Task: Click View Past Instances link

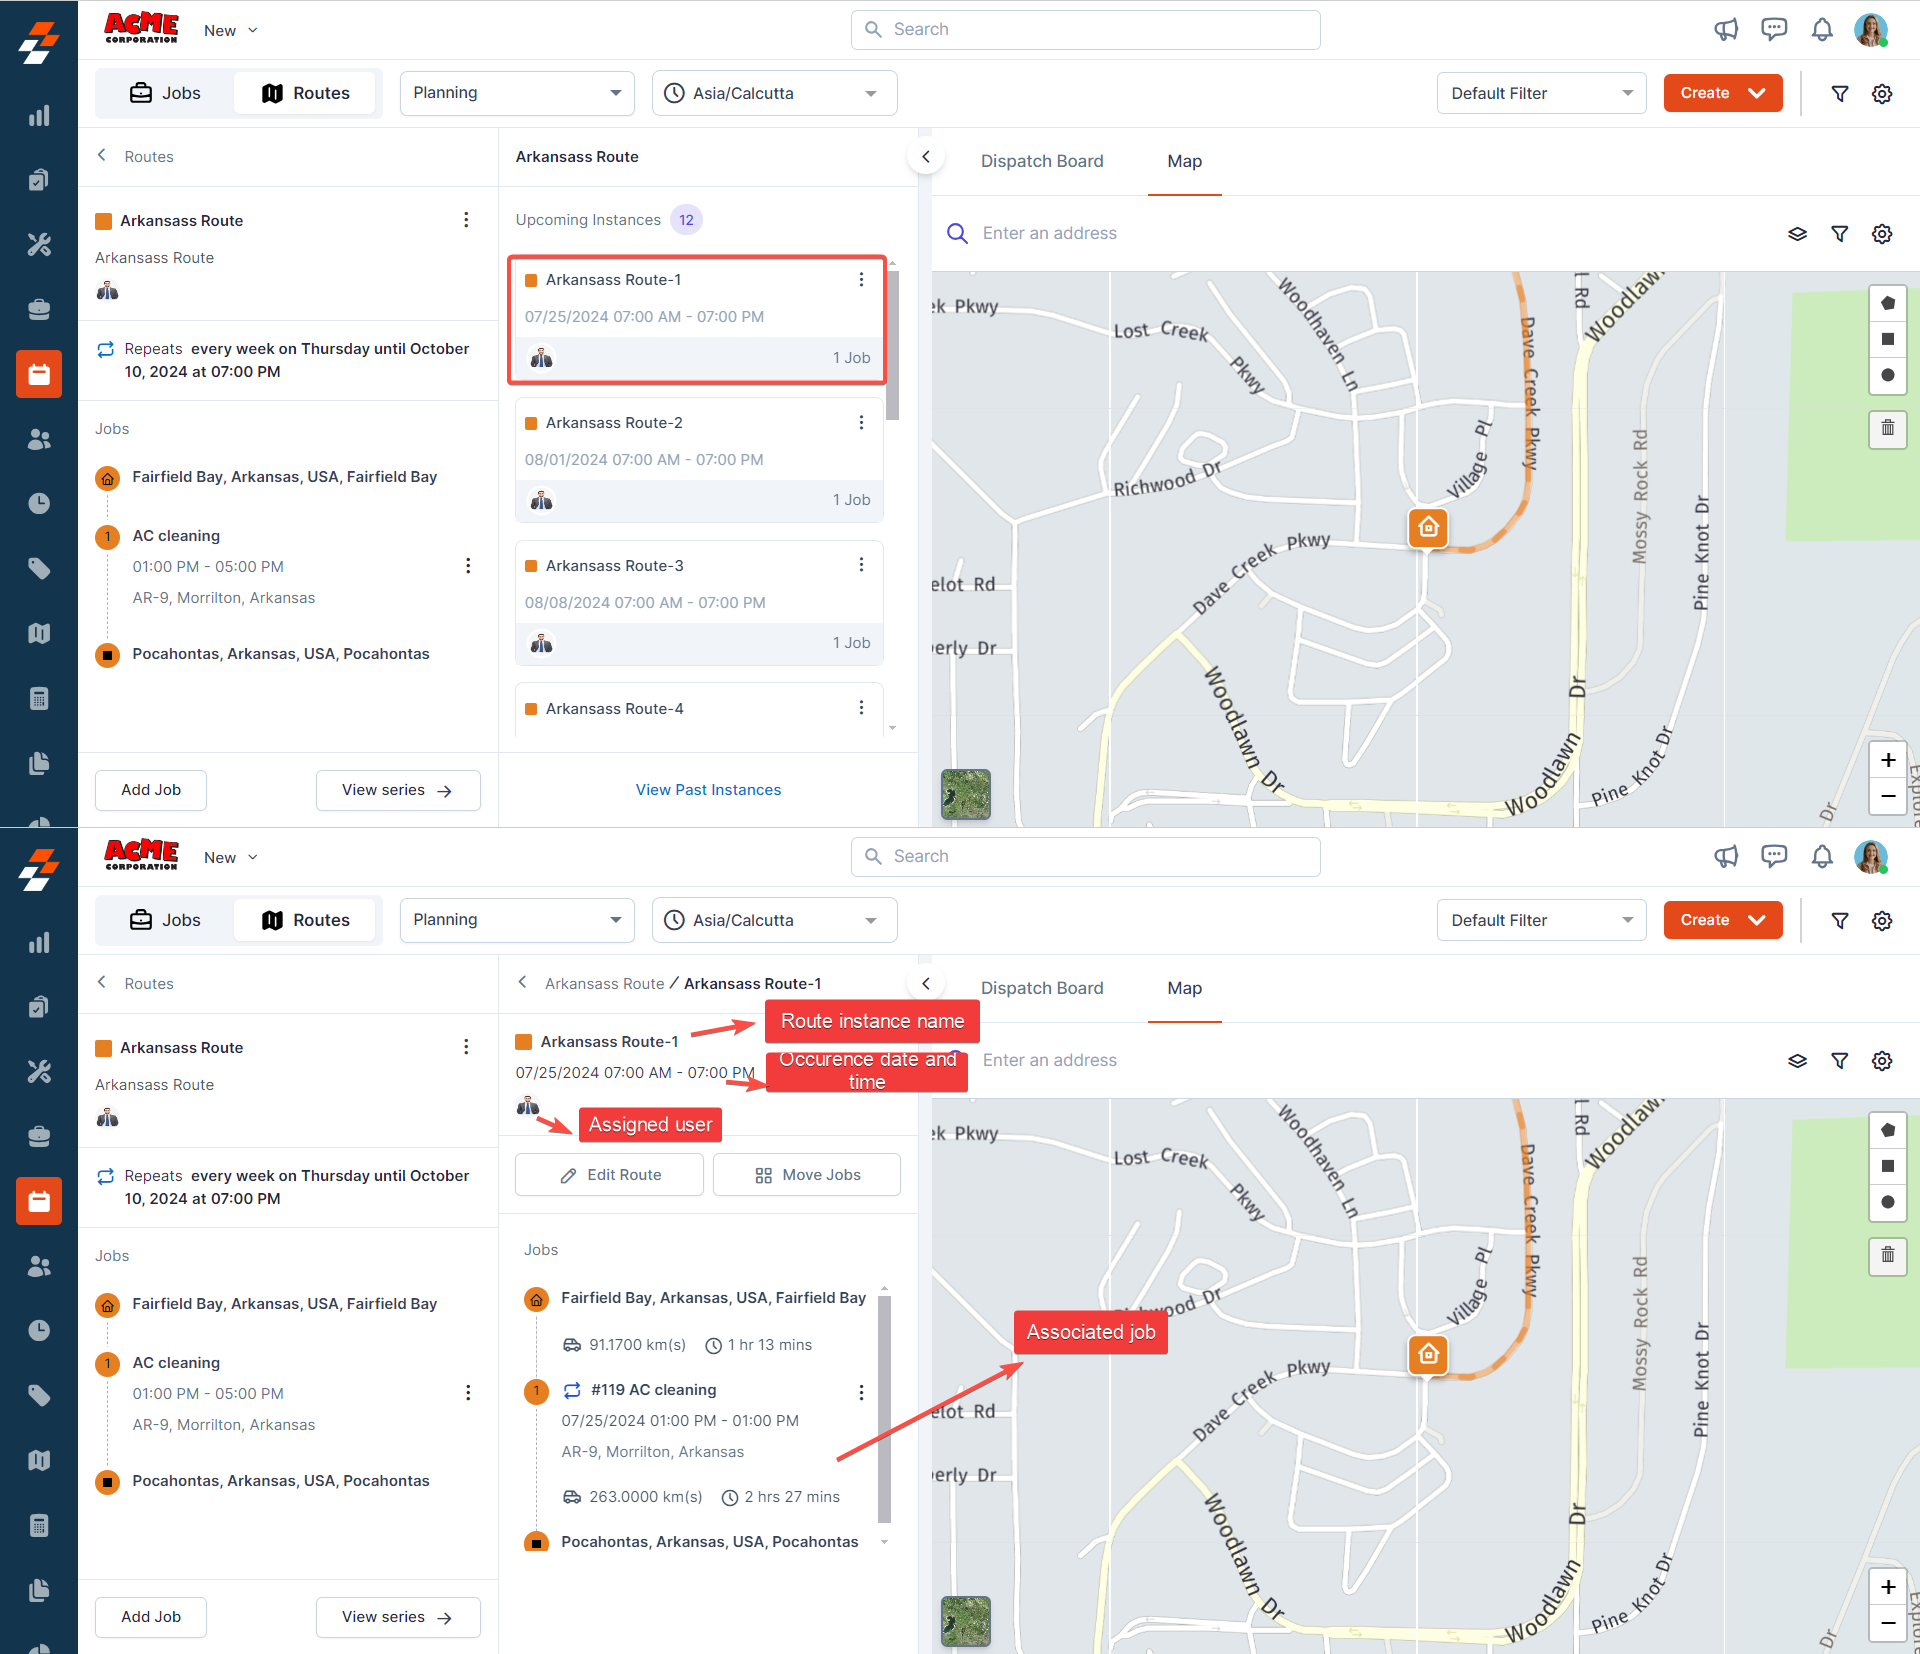Action: coord(708,790)
